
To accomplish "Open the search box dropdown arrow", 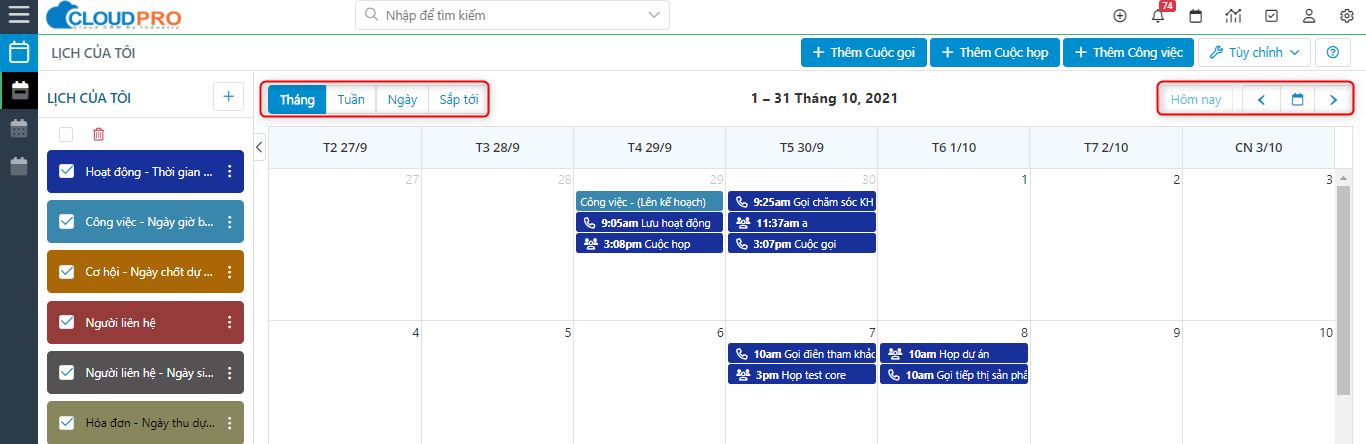I will click(654, 15).
